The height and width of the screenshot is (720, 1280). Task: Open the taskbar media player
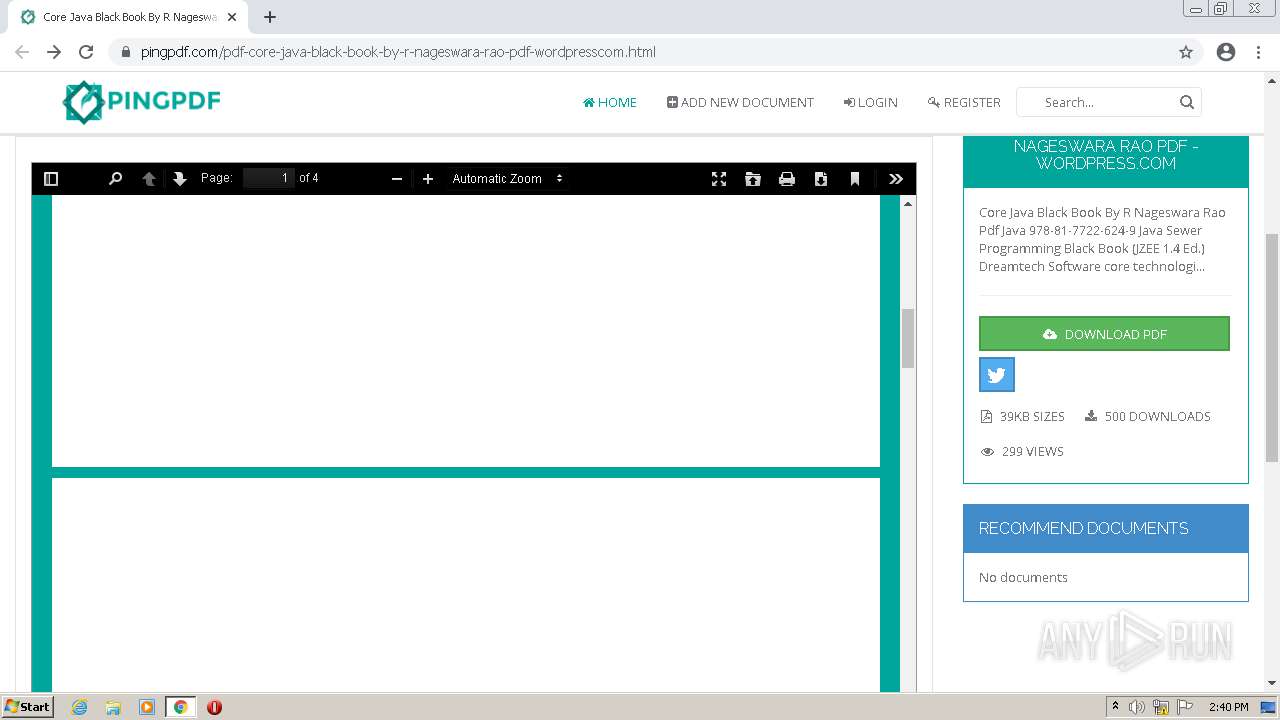tap(147, 707)
